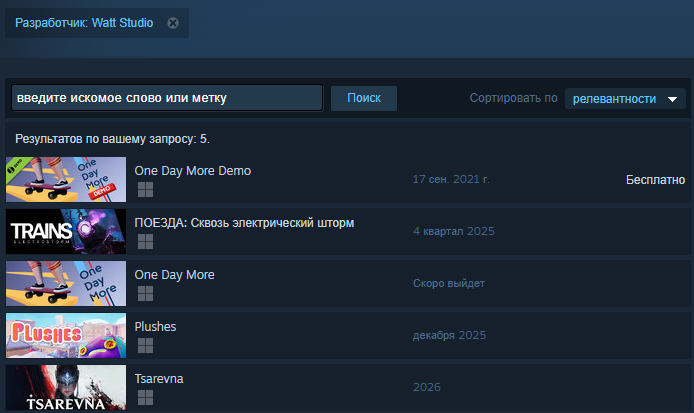694x413 pixels.
Task: Open One Day More Demo thumbnail
Action: (66, 179)
